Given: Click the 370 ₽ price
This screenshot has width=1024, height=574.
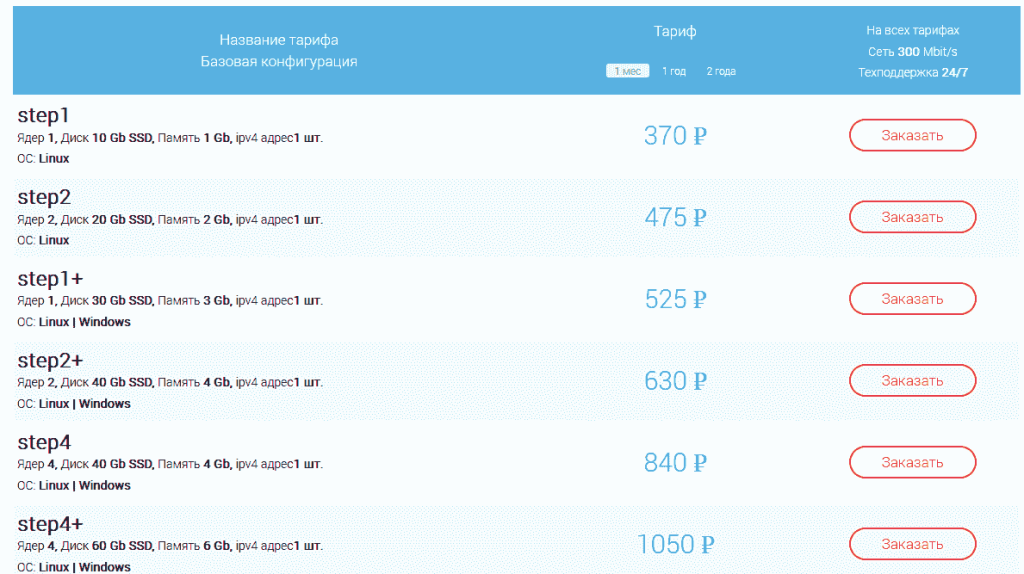Looking at the screenshot, I should click(675, 136).
